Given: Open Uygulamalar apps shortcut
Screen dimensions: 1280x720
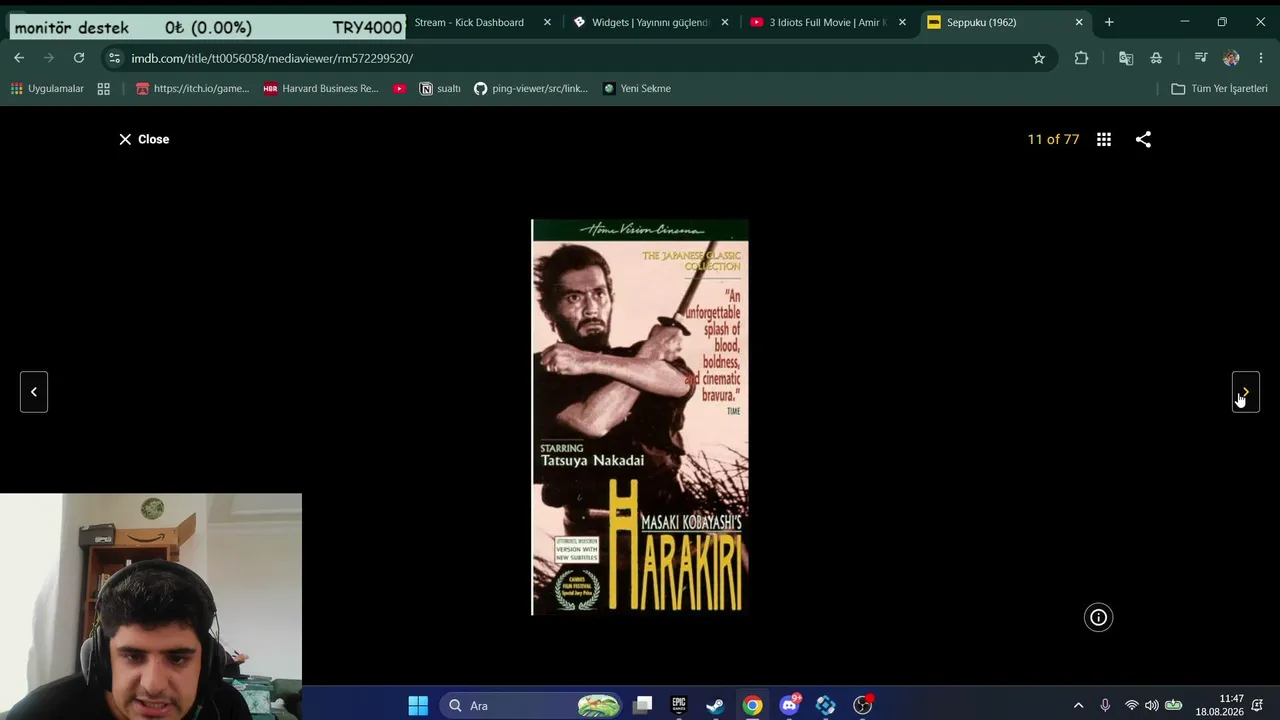Looking at the screenshot, I should pyautogui.click(x=47, y=89).
